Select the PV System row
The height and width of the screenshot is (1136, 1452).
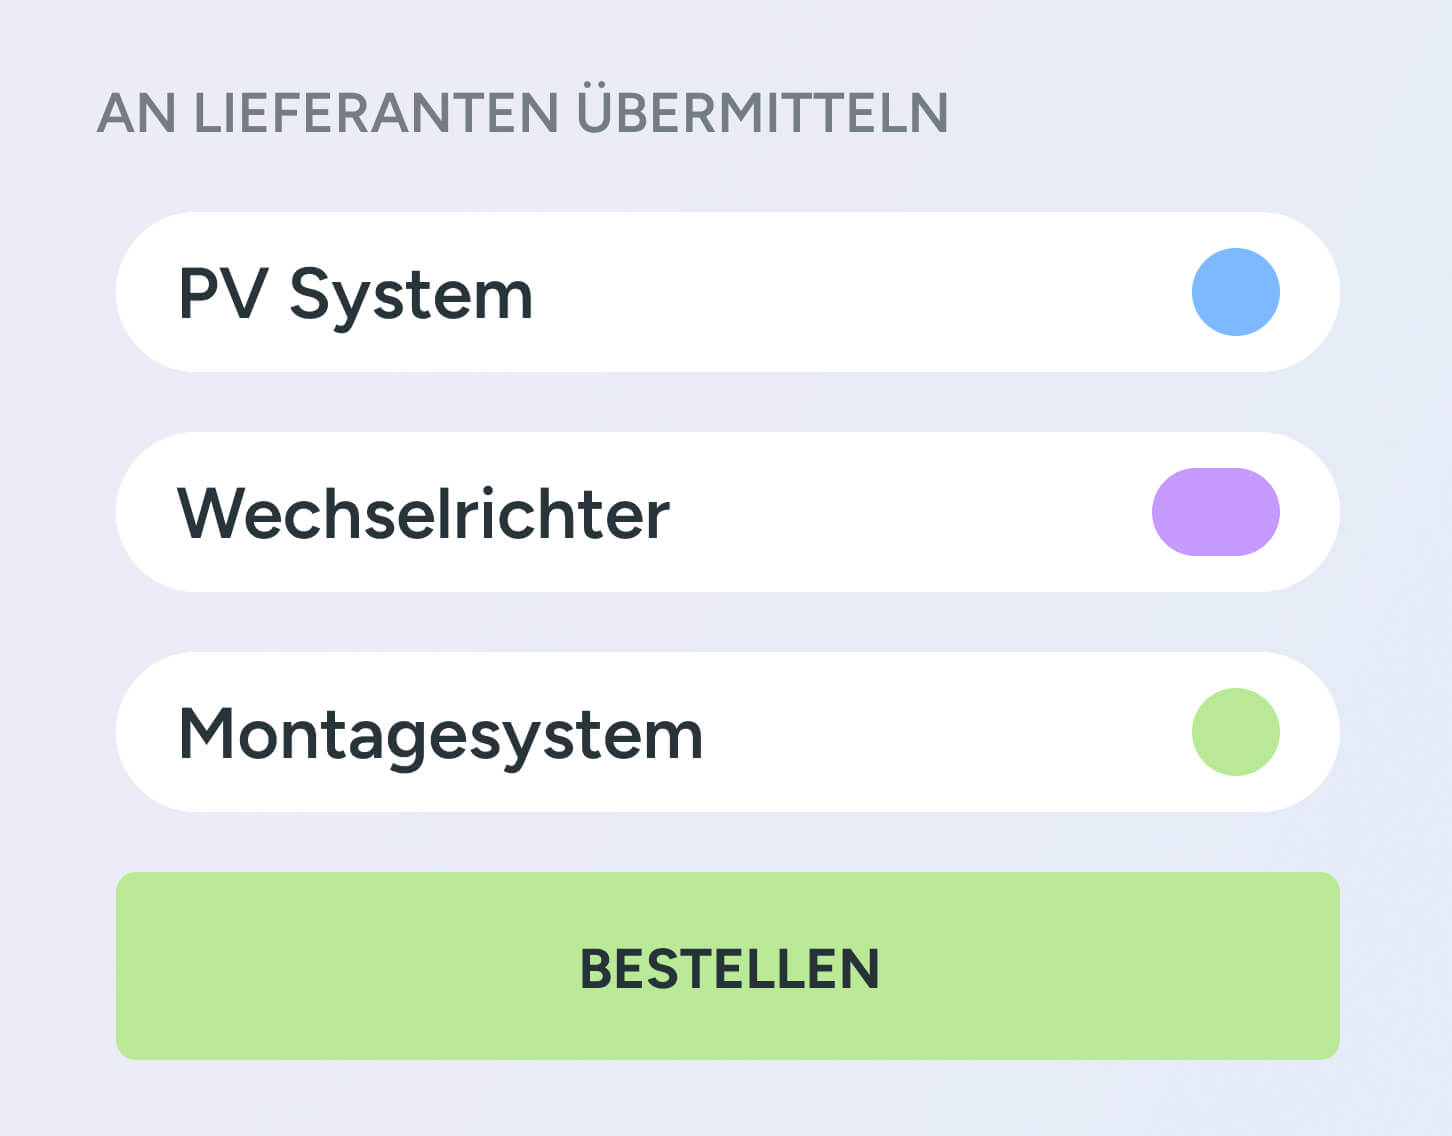(x=727, y=292)
